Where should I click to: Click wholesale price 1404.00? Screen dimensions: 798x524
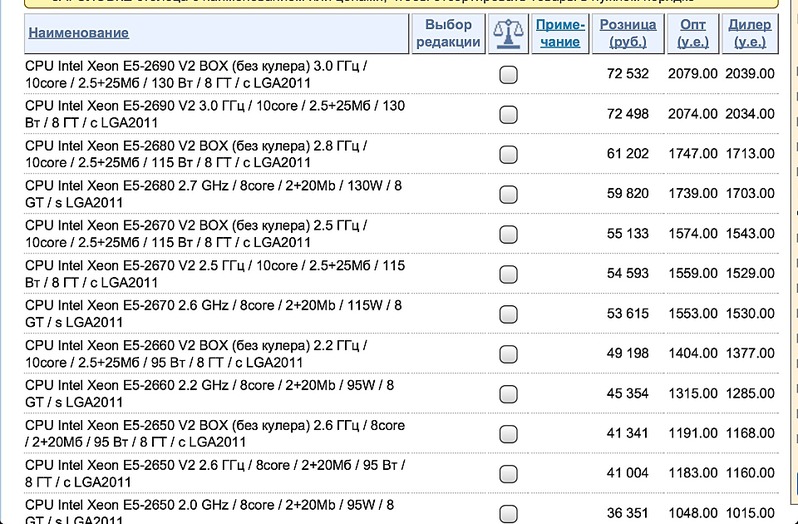[x=693, y=353]
